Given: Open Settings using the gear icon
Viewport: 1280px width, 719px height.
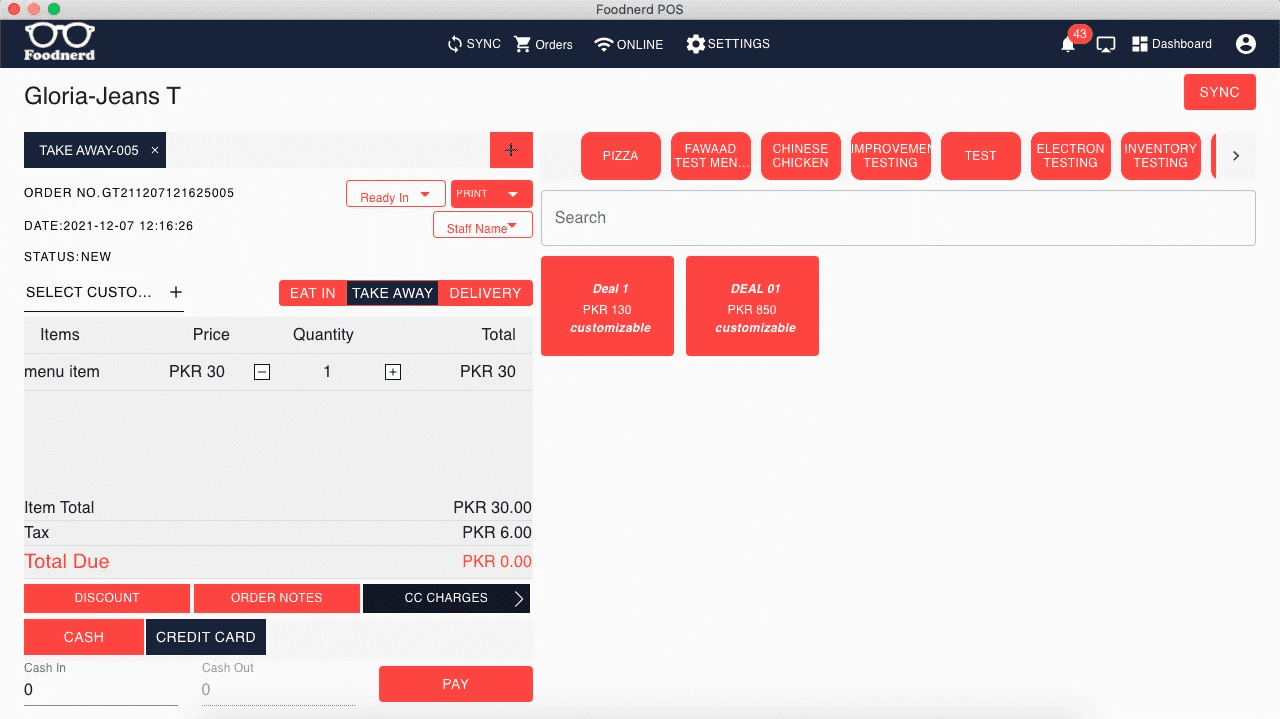Looking at the screenshot, I should pyautogui.click(x=696, y=44).
